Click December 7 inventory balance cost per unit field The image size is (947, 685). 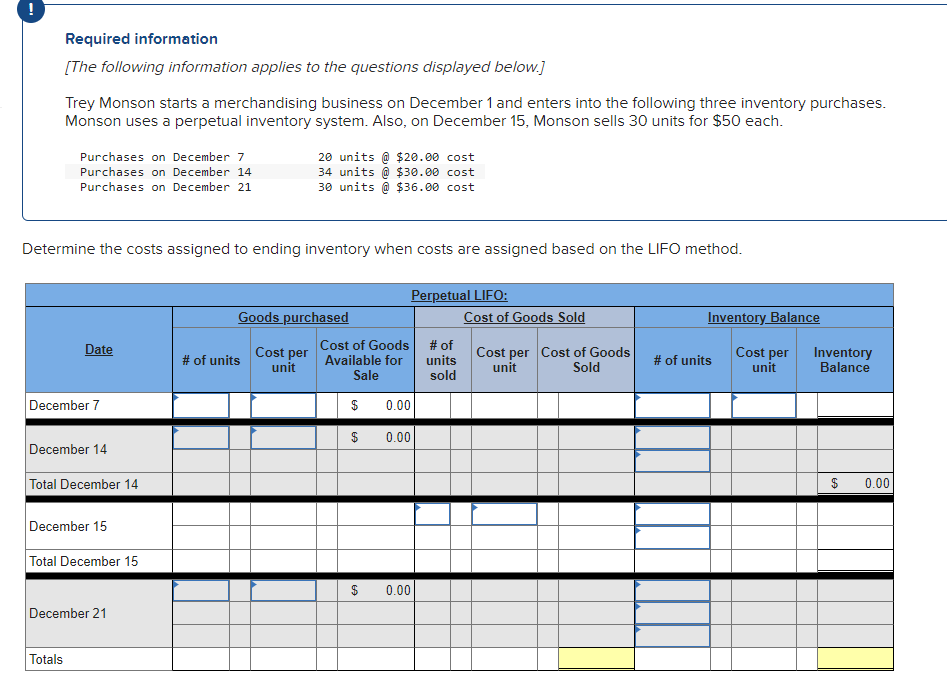(x=763, y=405)
